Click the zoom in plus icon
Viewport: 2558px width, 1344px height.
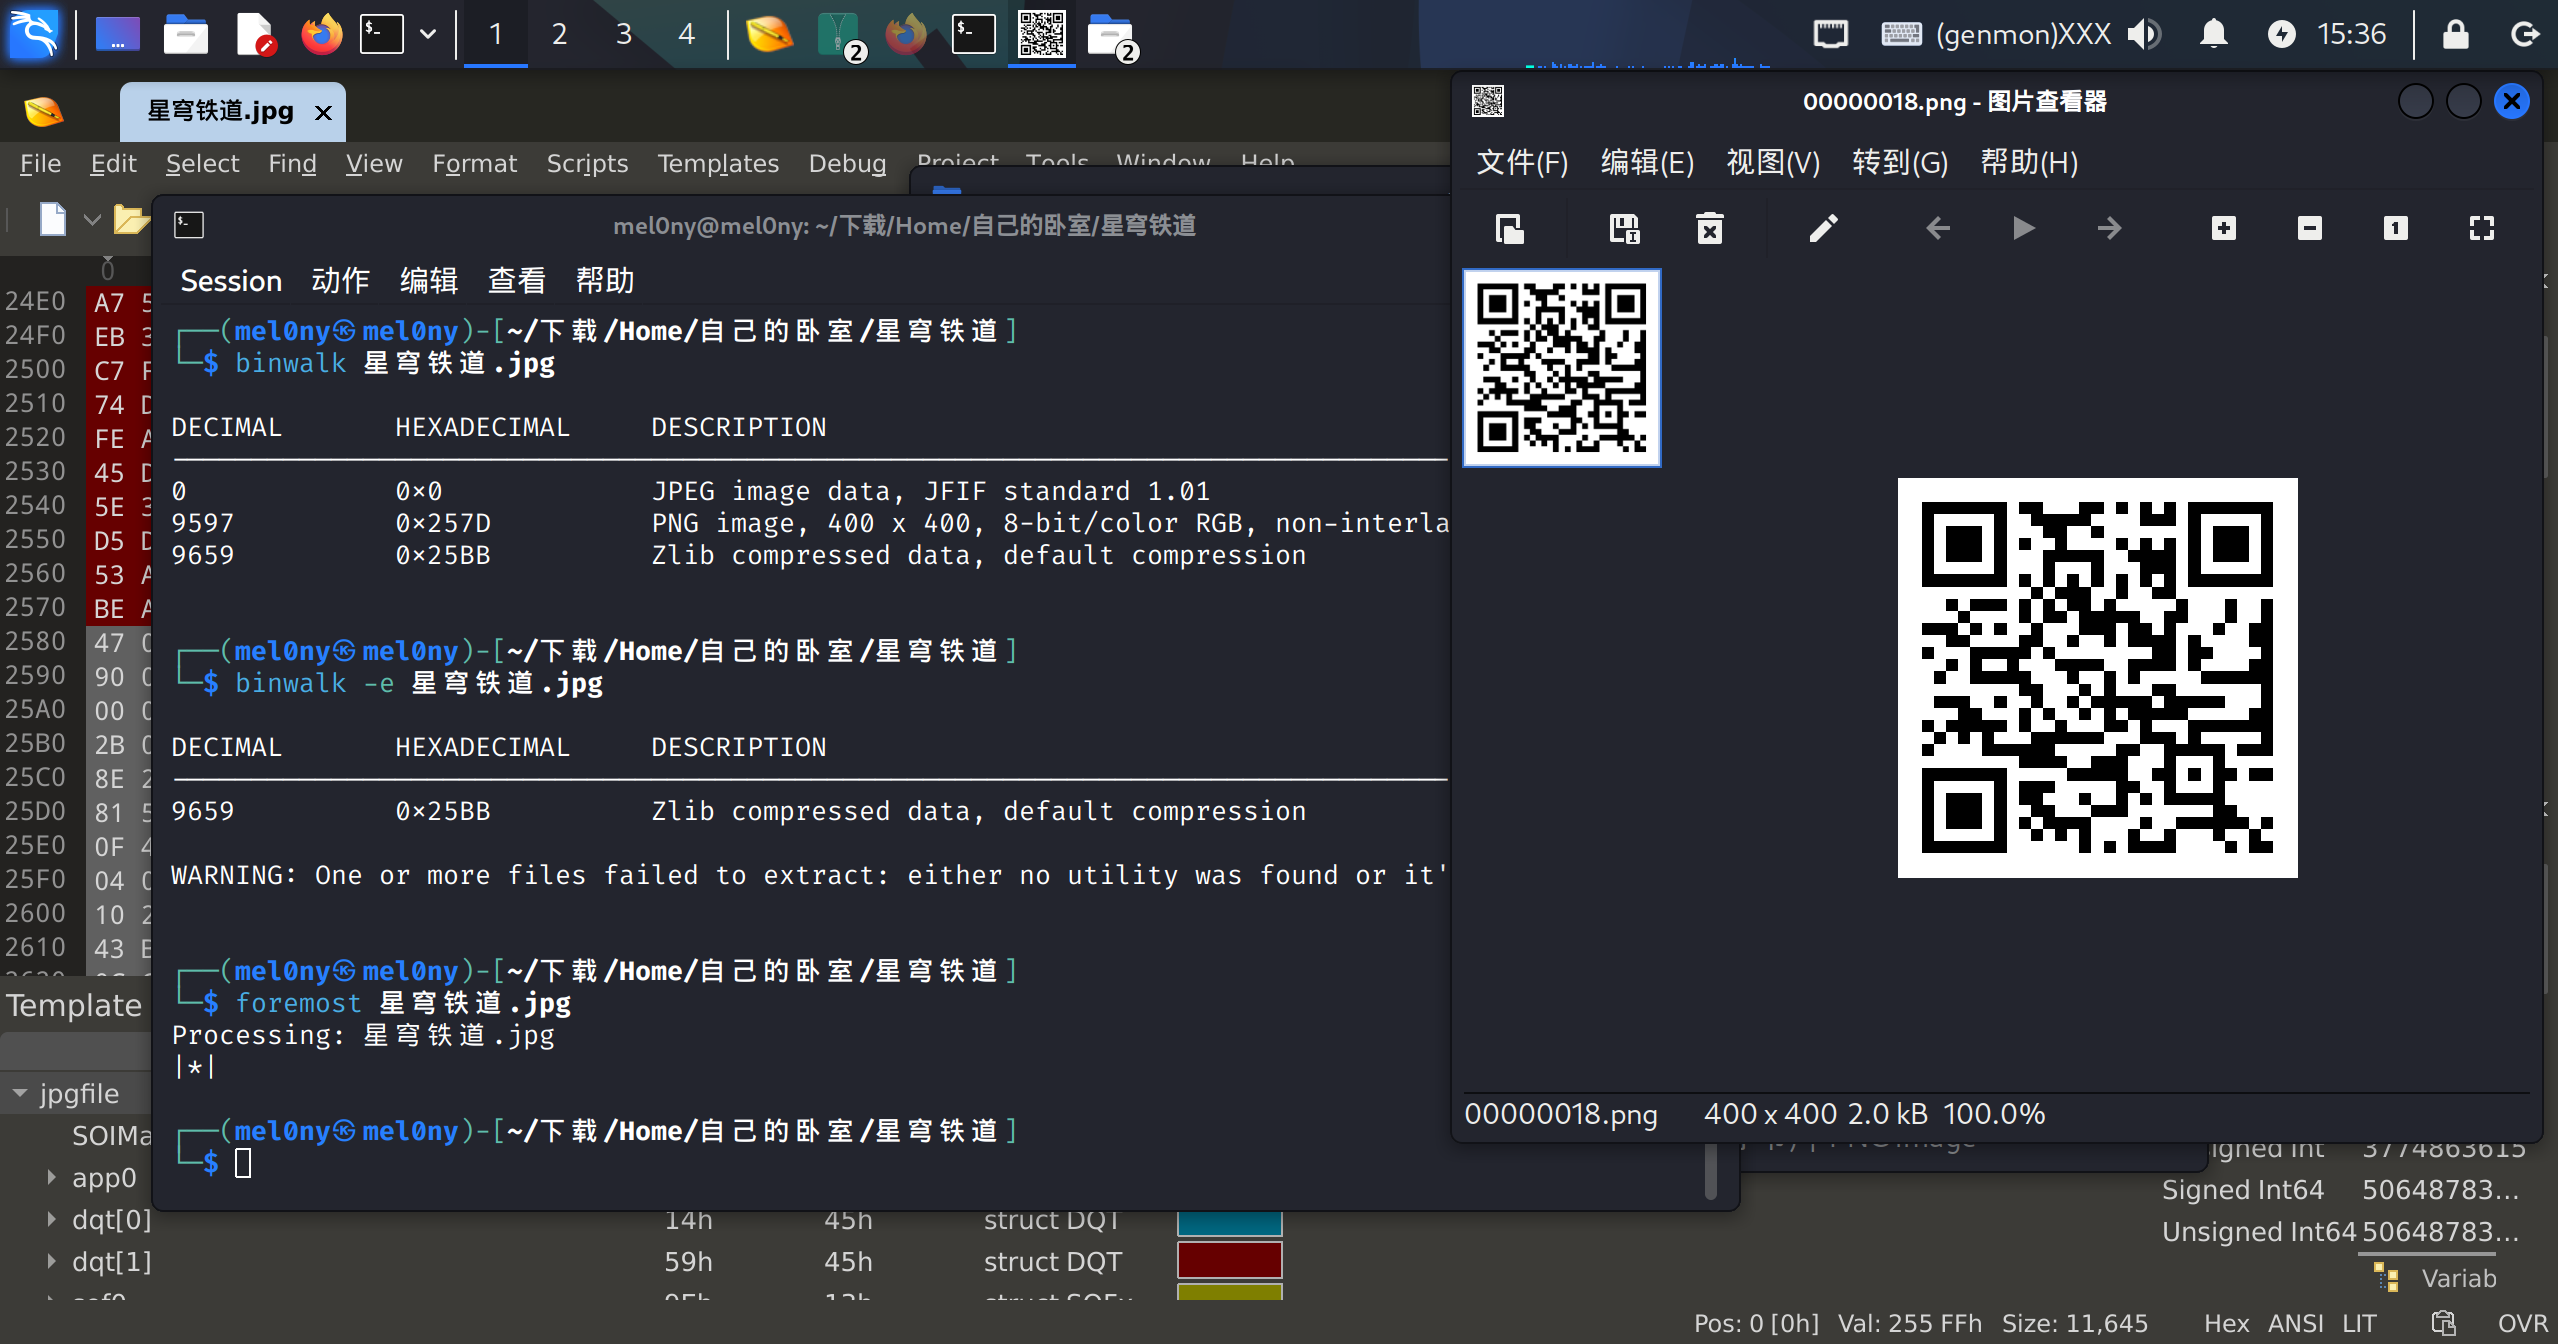point(2223,229)
